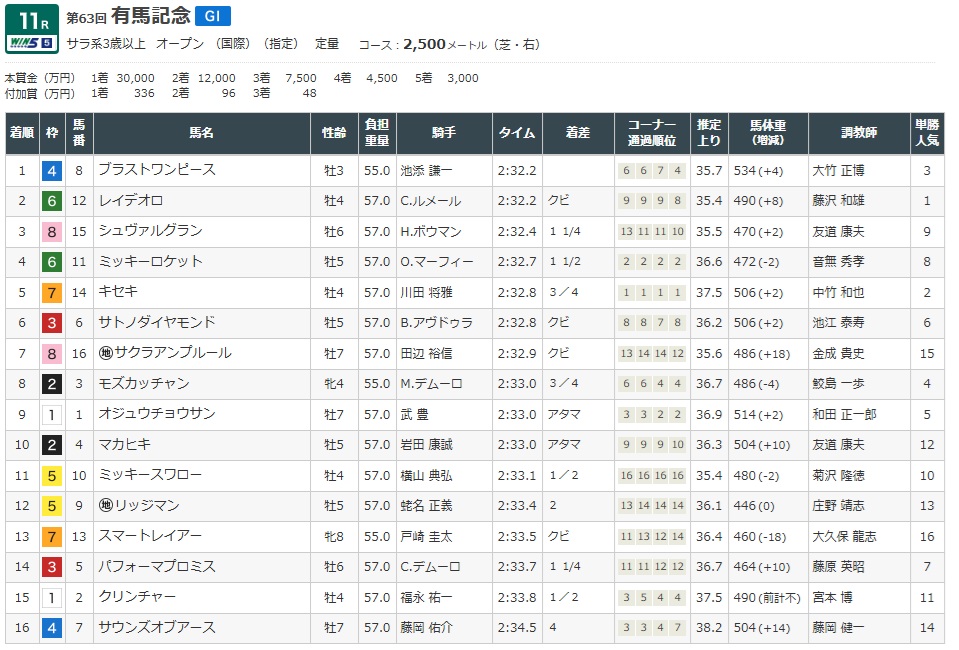Click the WIN5 logo icon
Screen dimensions: 959x650
pyautogui.click(x=30, y=44)
